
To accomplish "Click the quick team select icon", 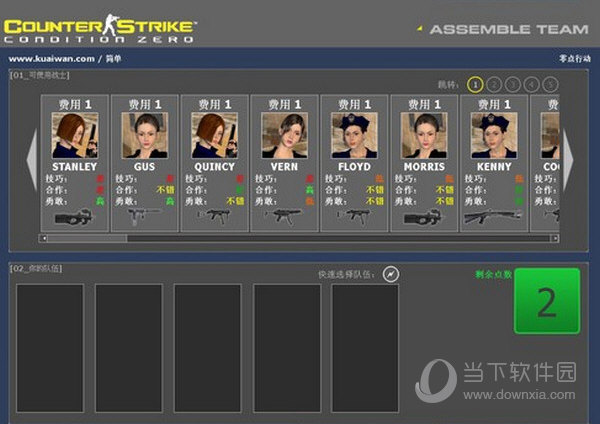I will 391,274.
